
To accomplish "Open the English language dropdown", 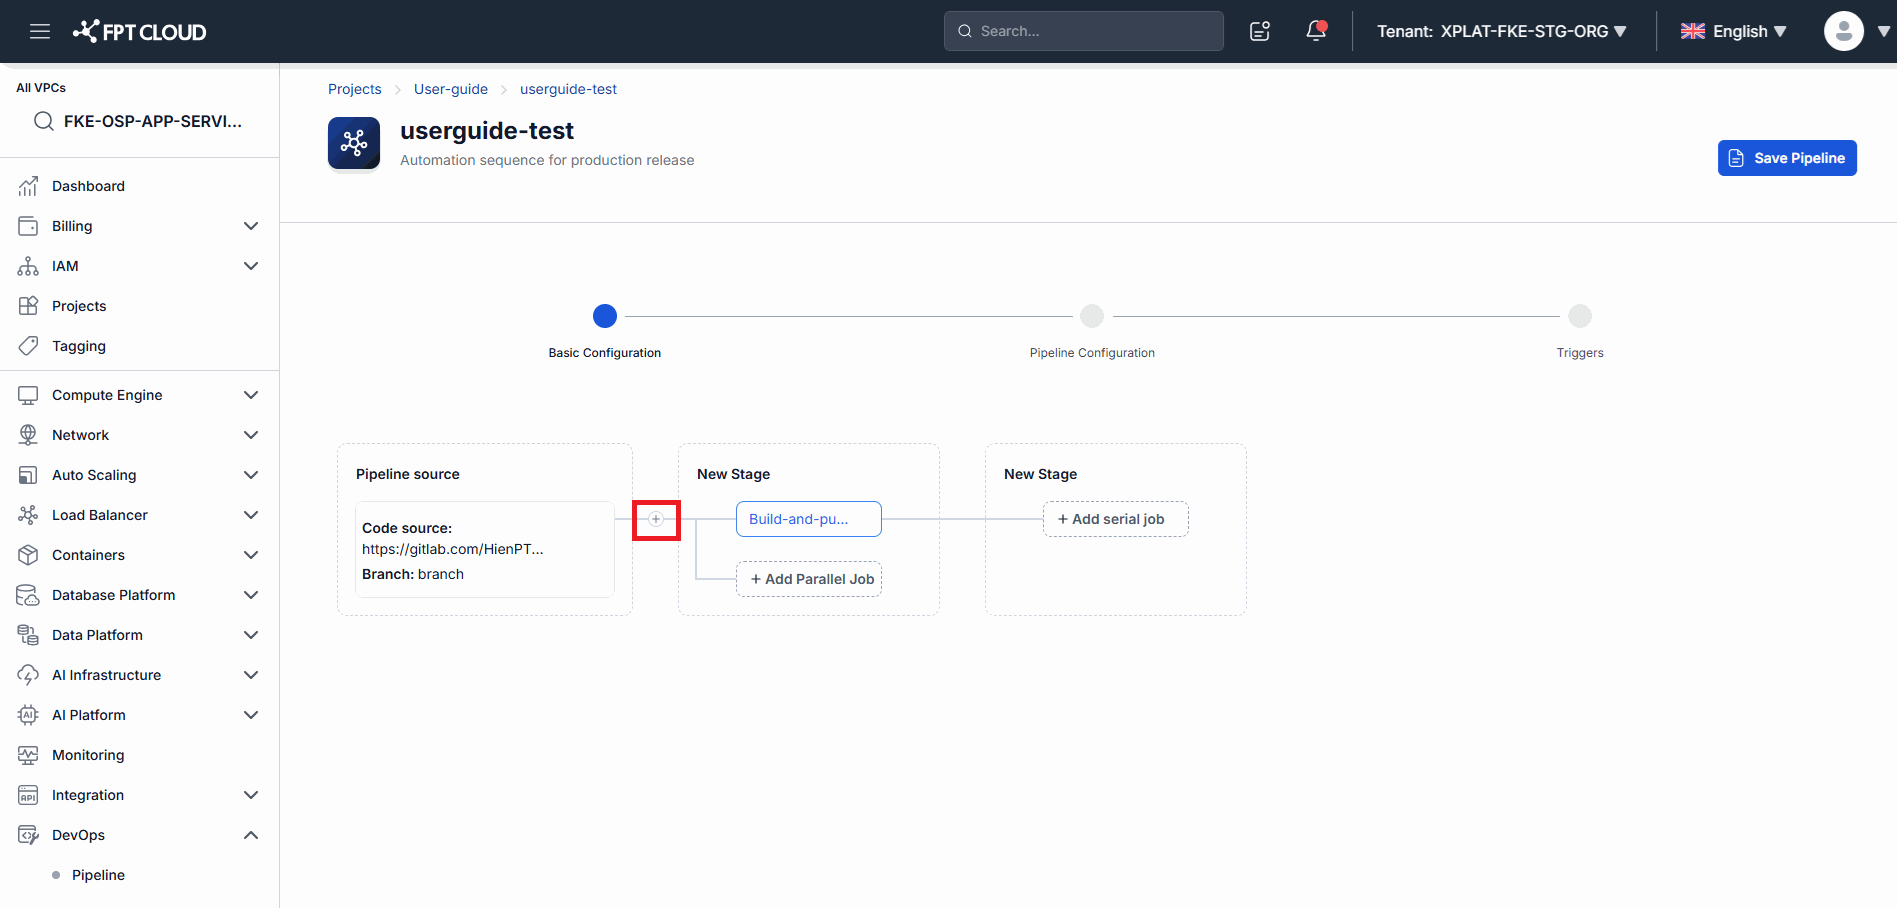I will click(x=1750, y=31).
